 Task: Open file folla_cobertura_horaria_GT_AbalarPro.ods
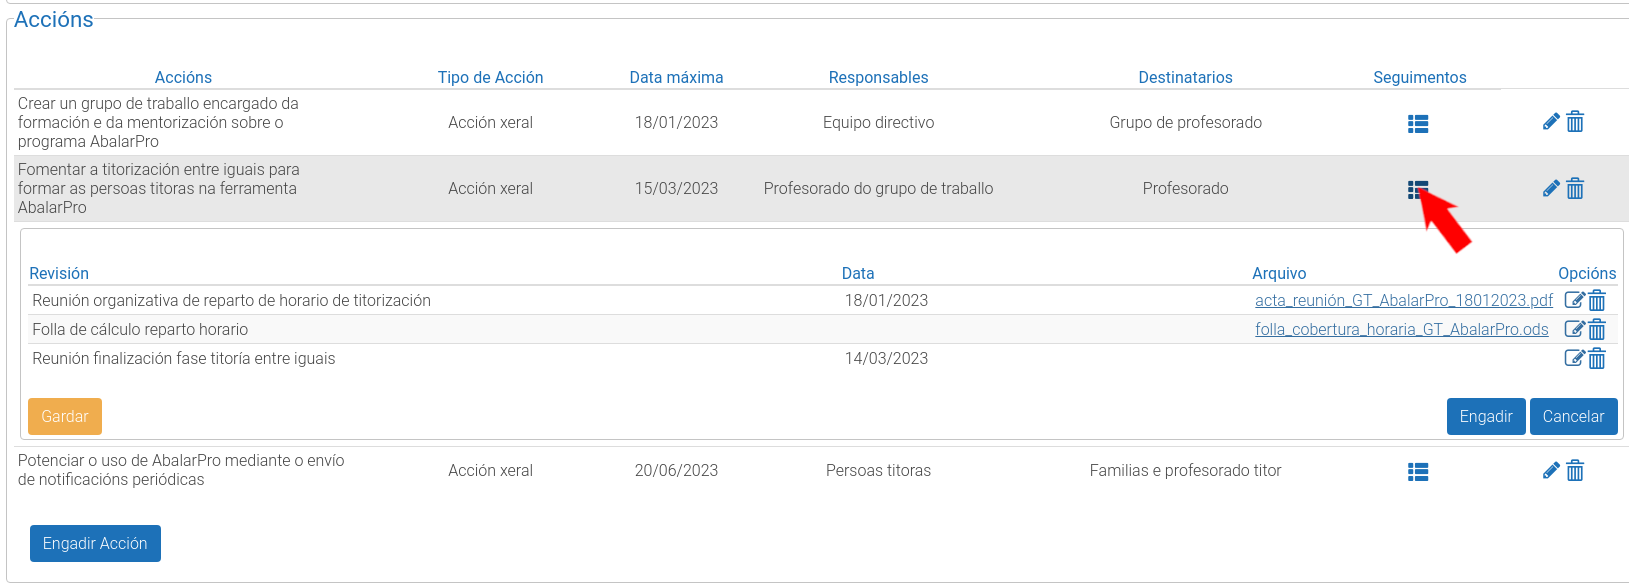coord(1402,329)
